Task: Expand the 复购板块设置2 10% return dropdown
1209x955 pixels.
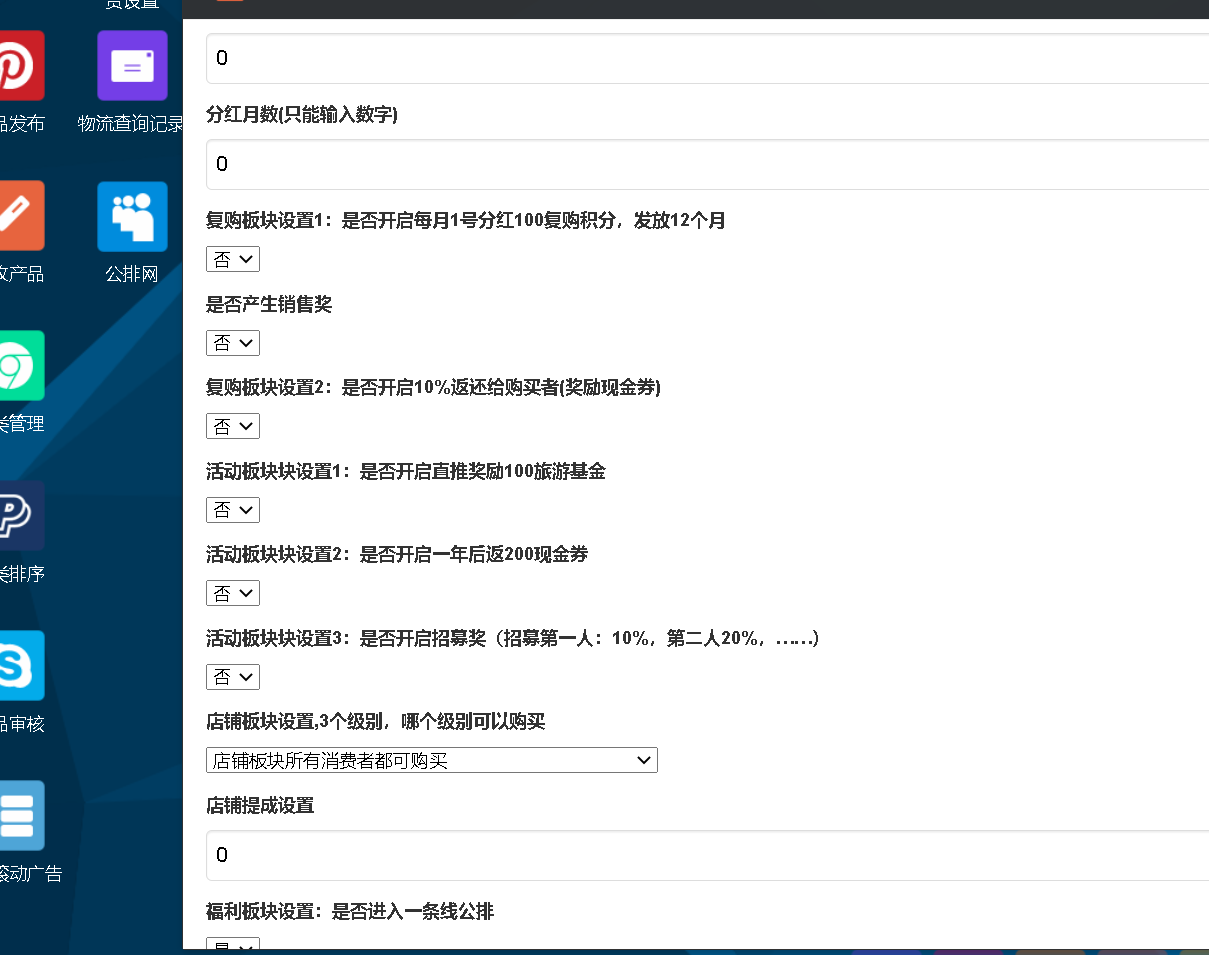Action: (233, 427)
